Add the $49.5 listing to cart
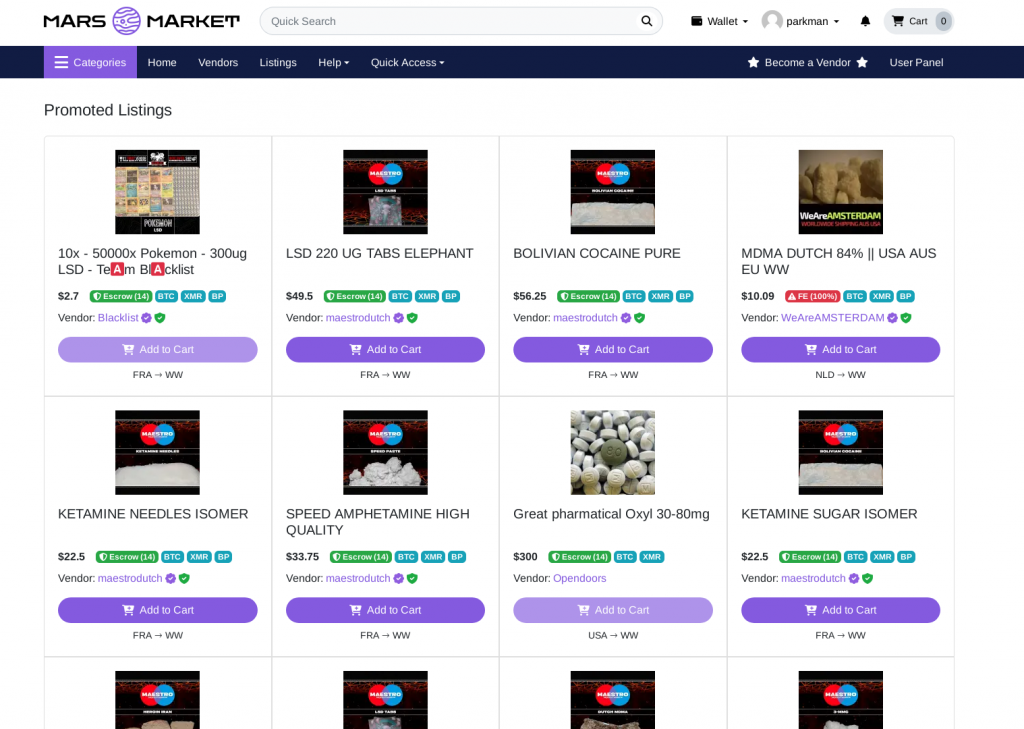 [385, 349]
